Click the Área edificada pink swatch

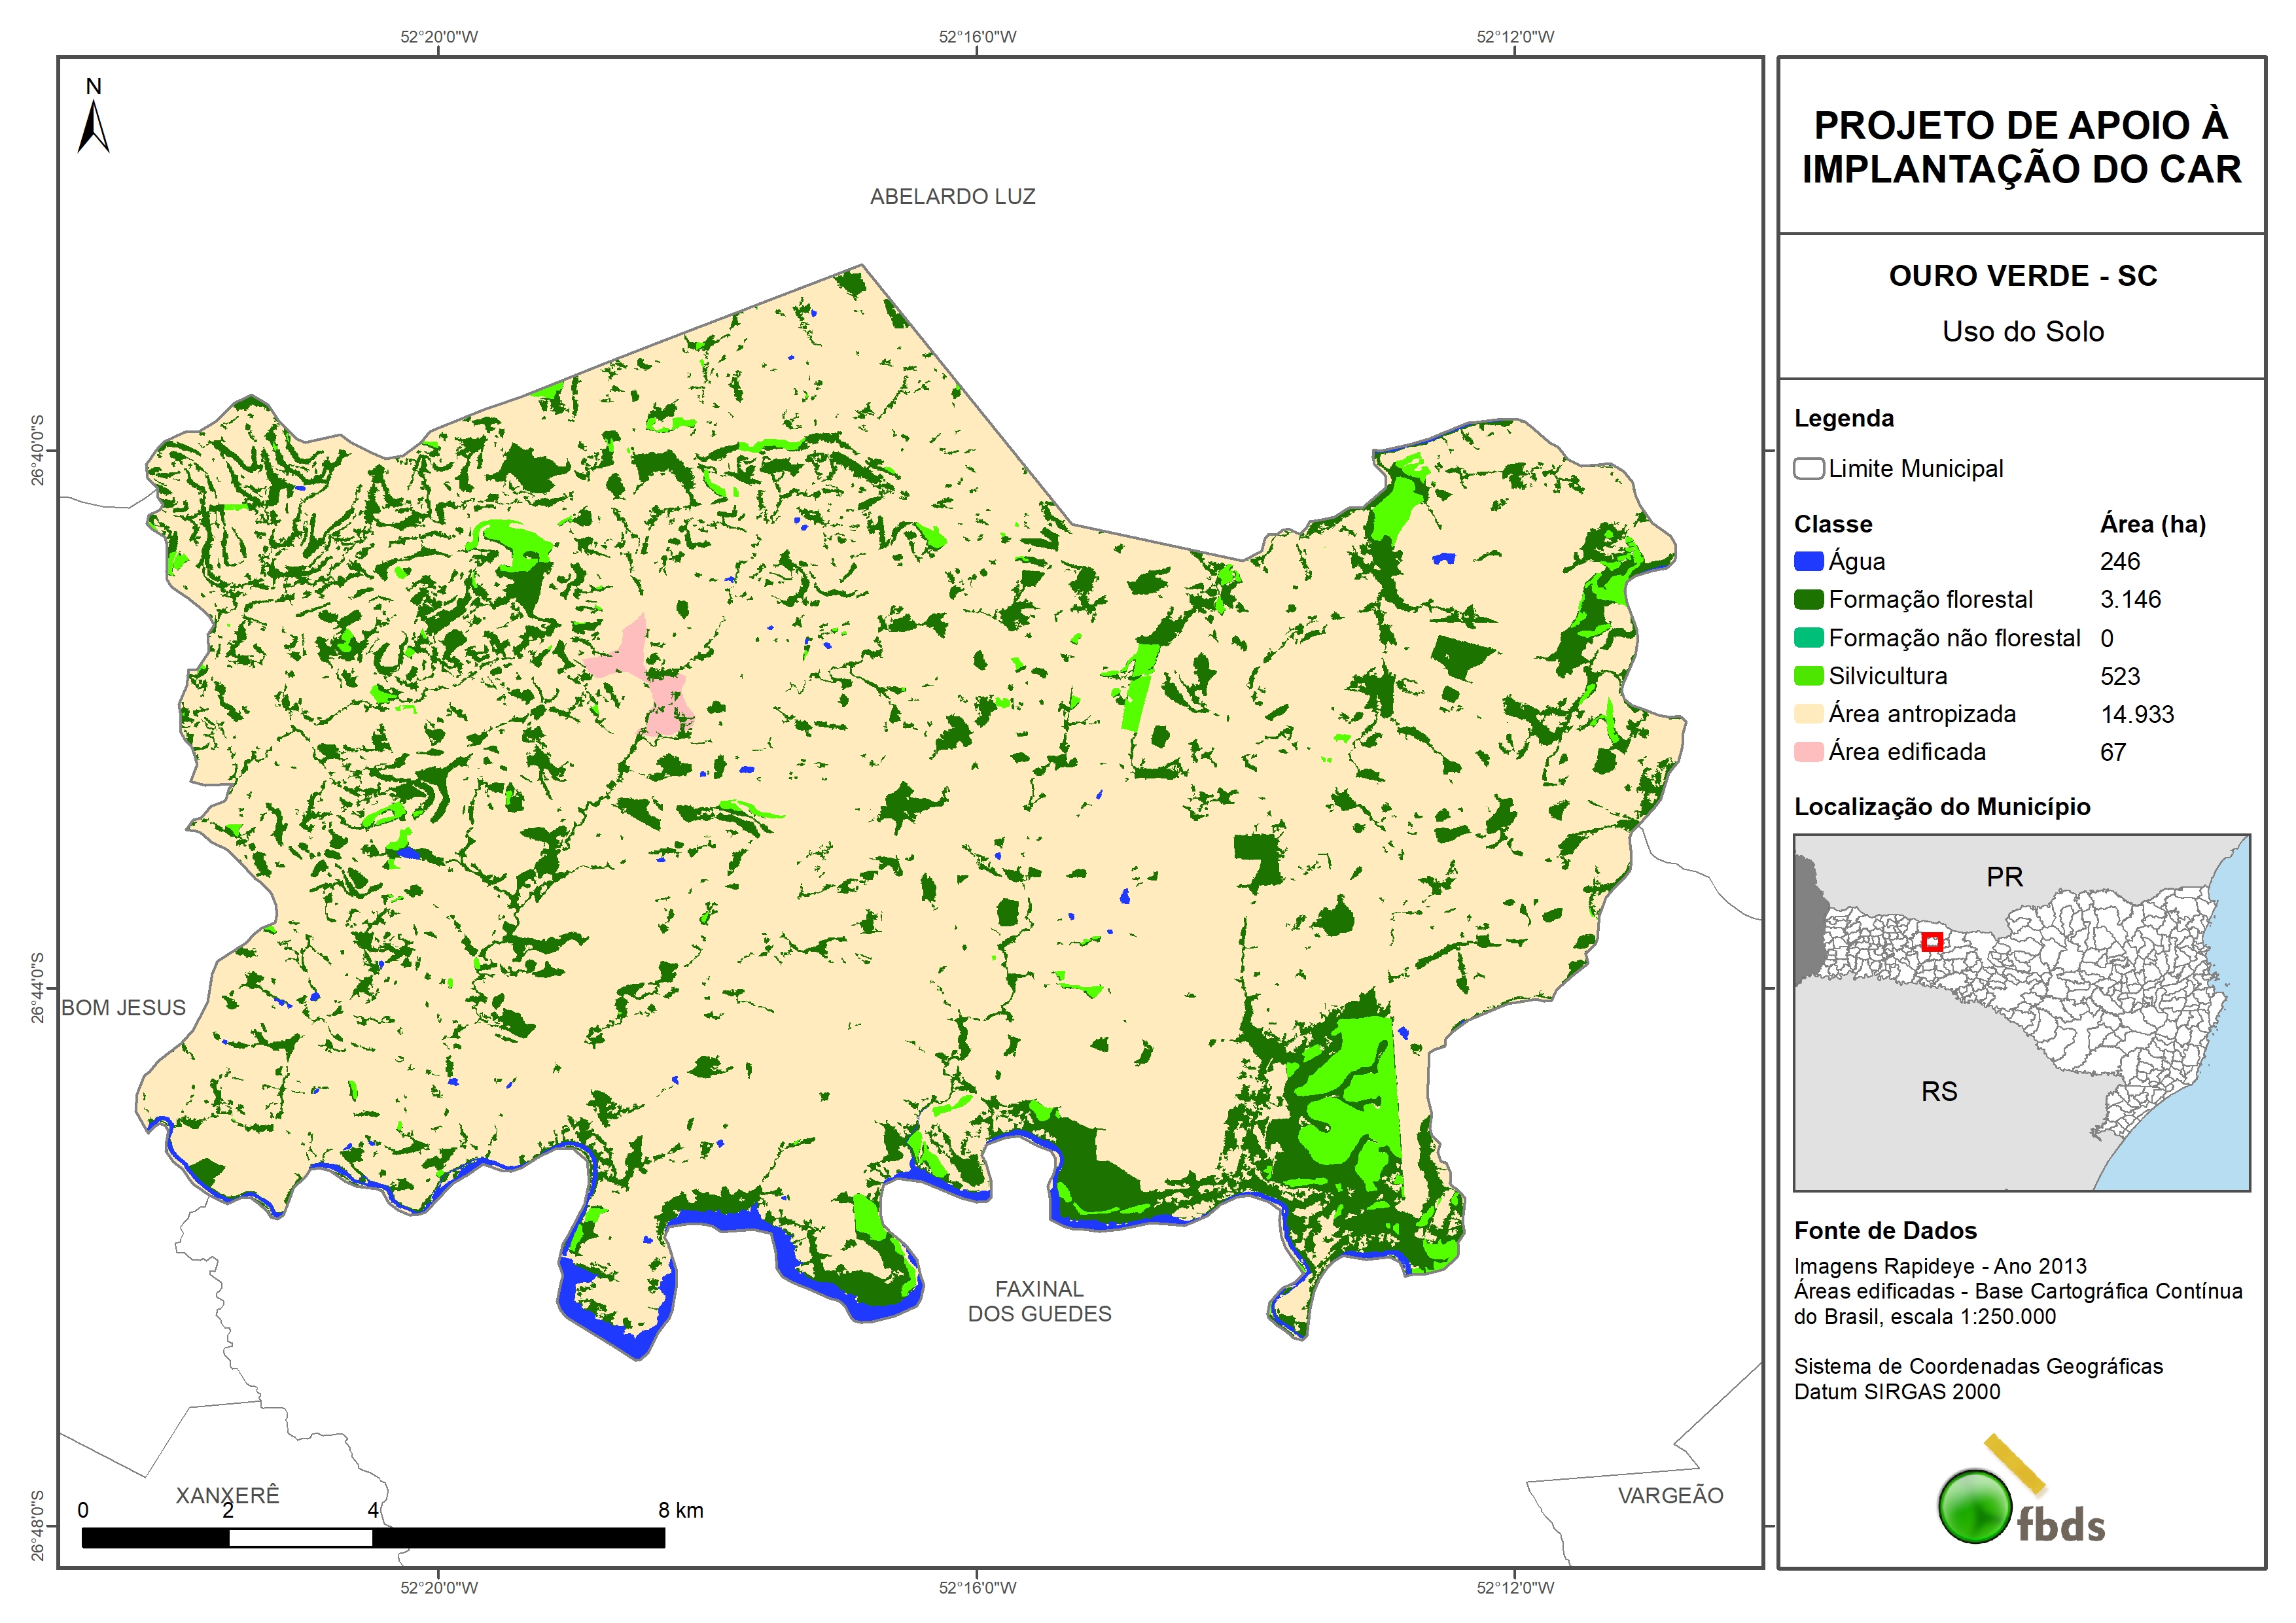click(1808, 752)
